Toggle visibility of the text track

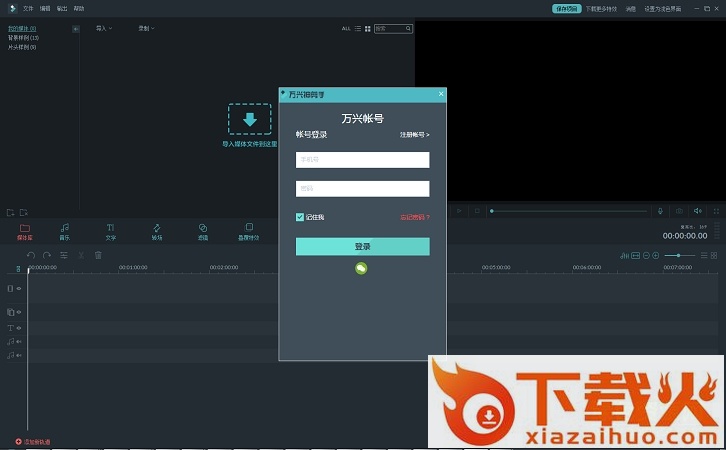(19, 327)
